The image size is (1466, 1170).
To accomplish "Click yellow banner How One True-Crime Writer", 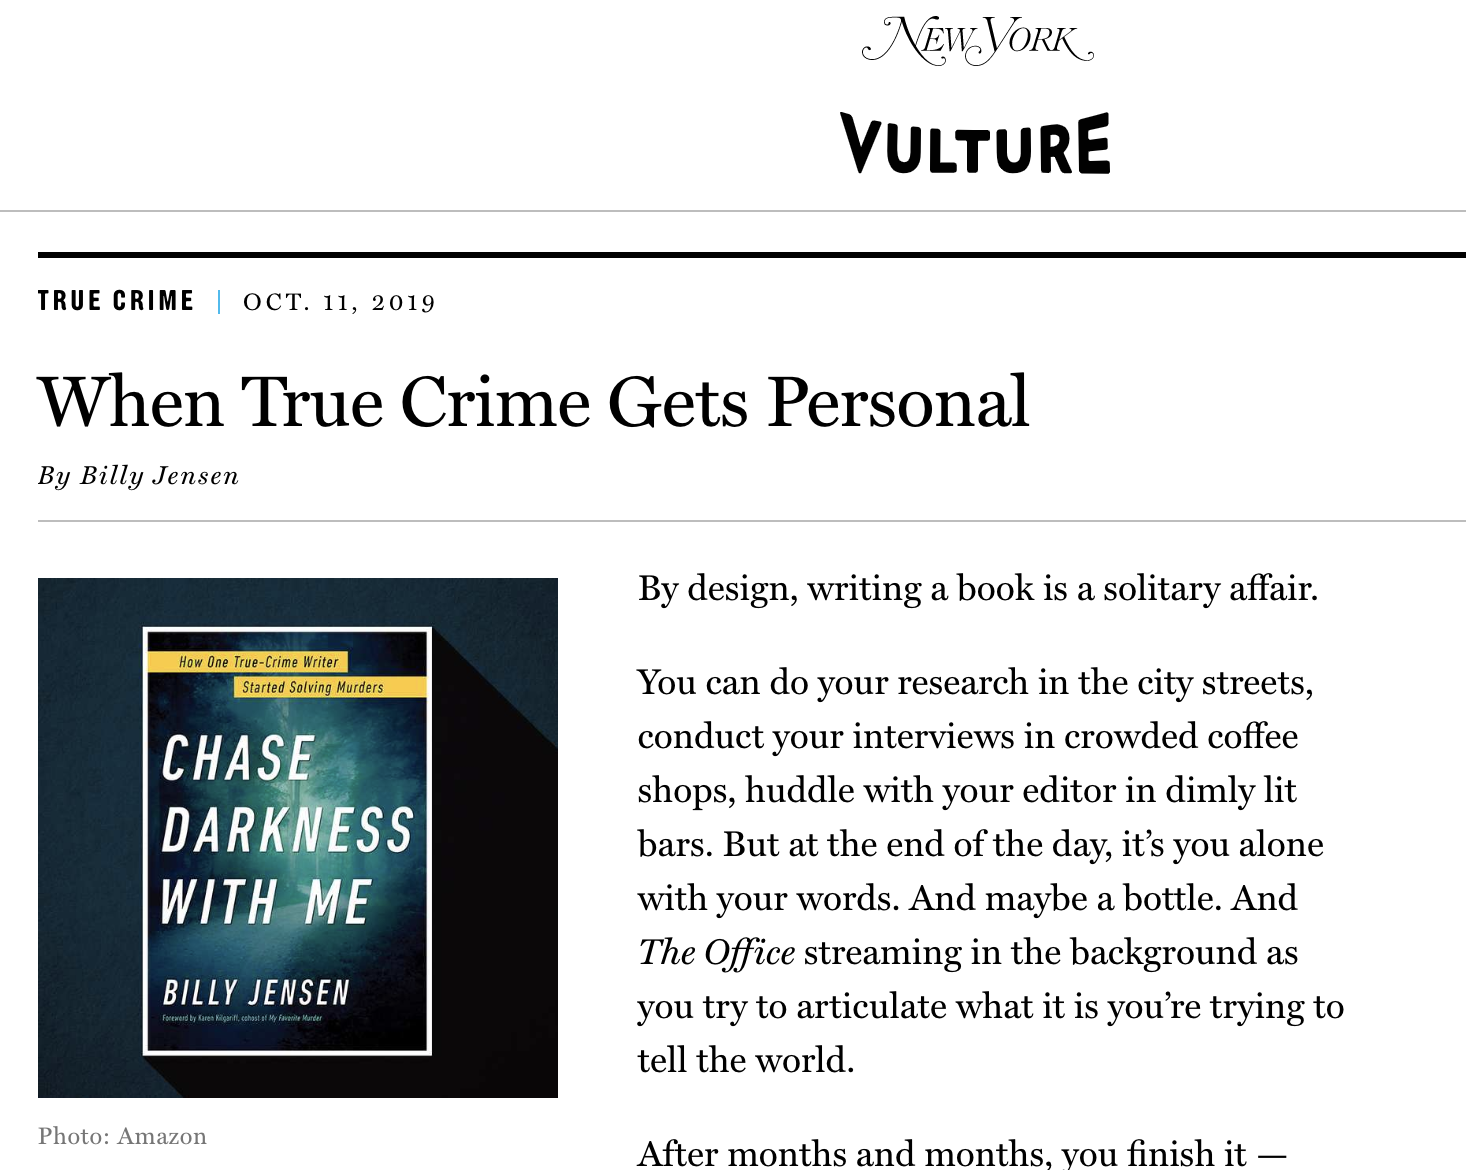I will click(258, 662).
